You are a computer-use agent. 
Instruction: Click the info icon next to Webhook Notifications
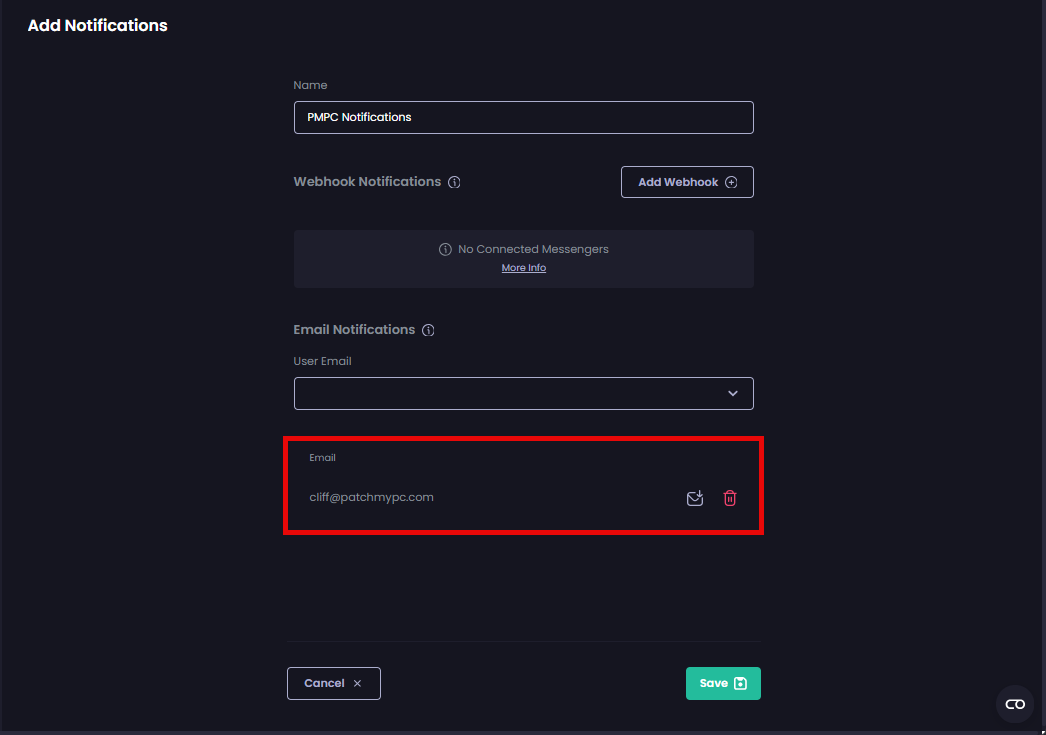pos(455,181)
